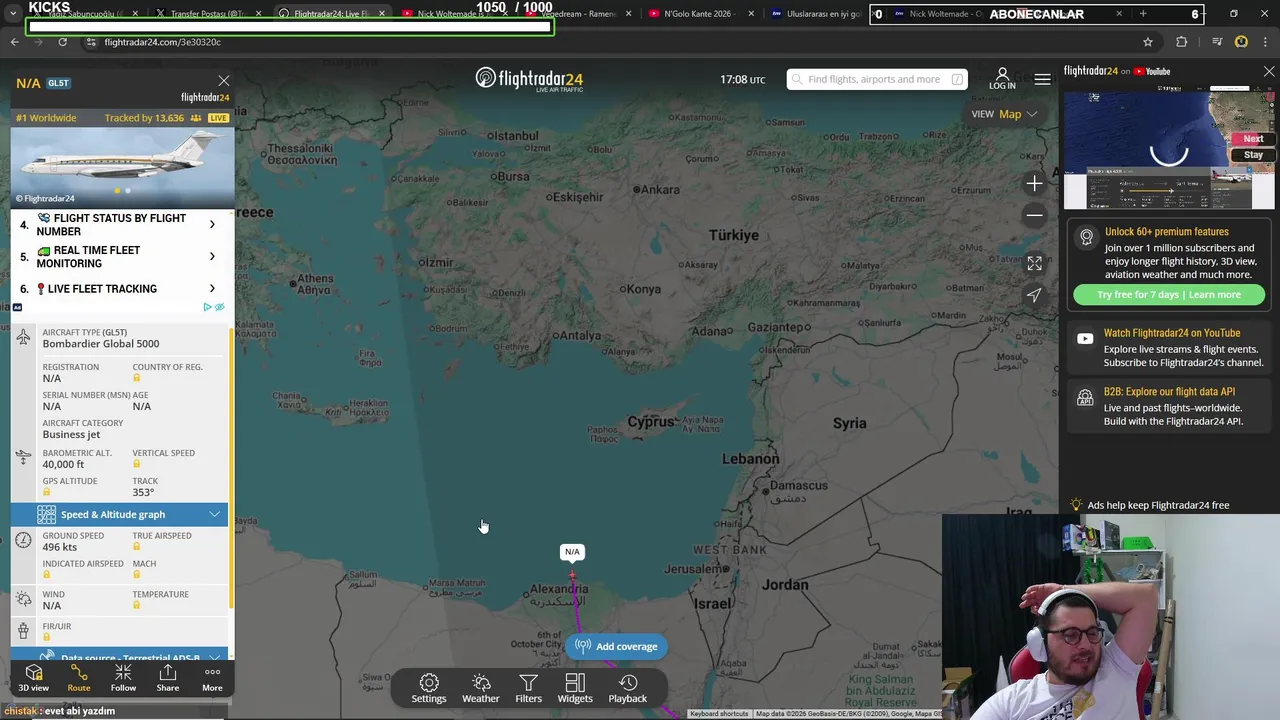
Task: Click the address bar URL
Action: [163, 42]
